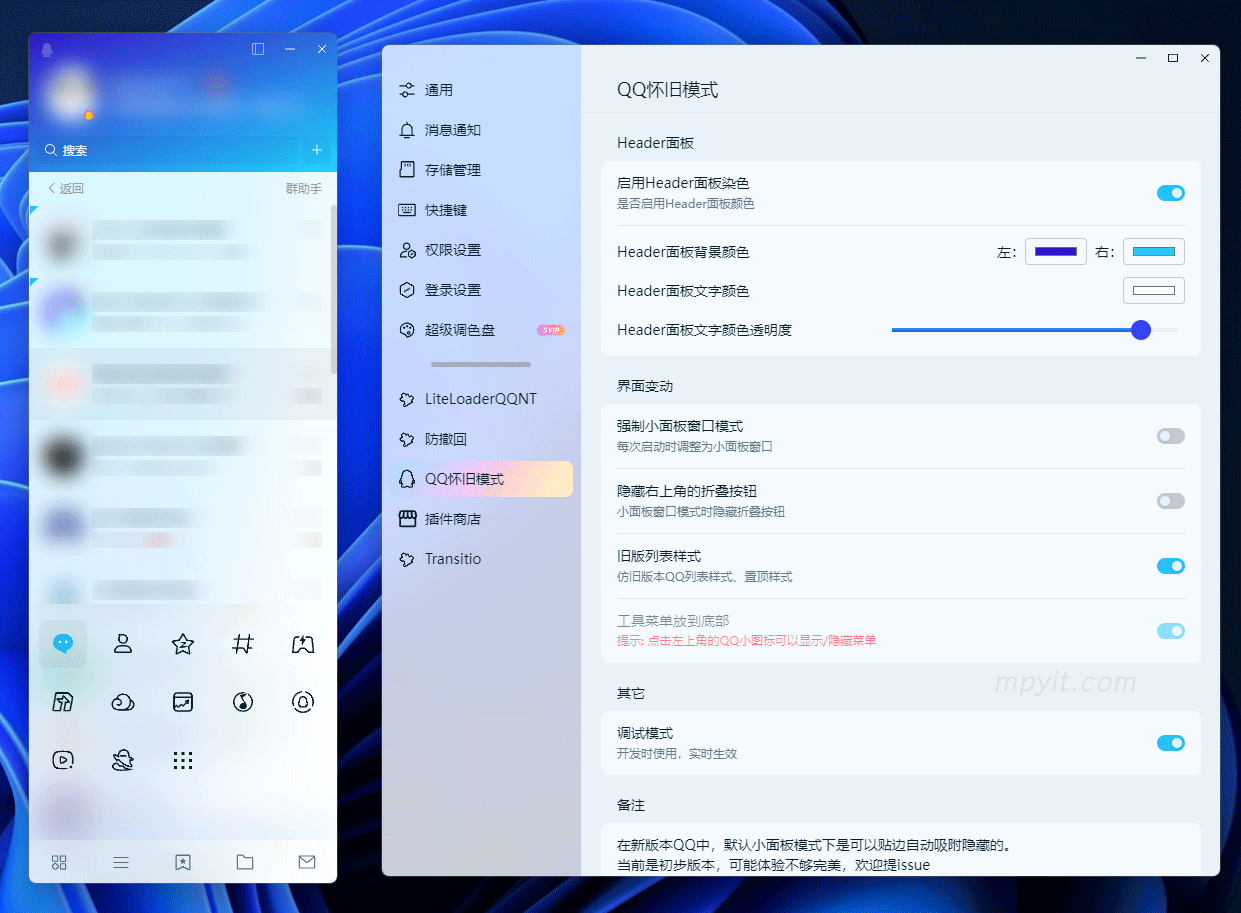The width and height of the screenshot is (1241, 913).
Task: Toggle 启用Header面板染色 switch
Action: (x=1171, y=193)
